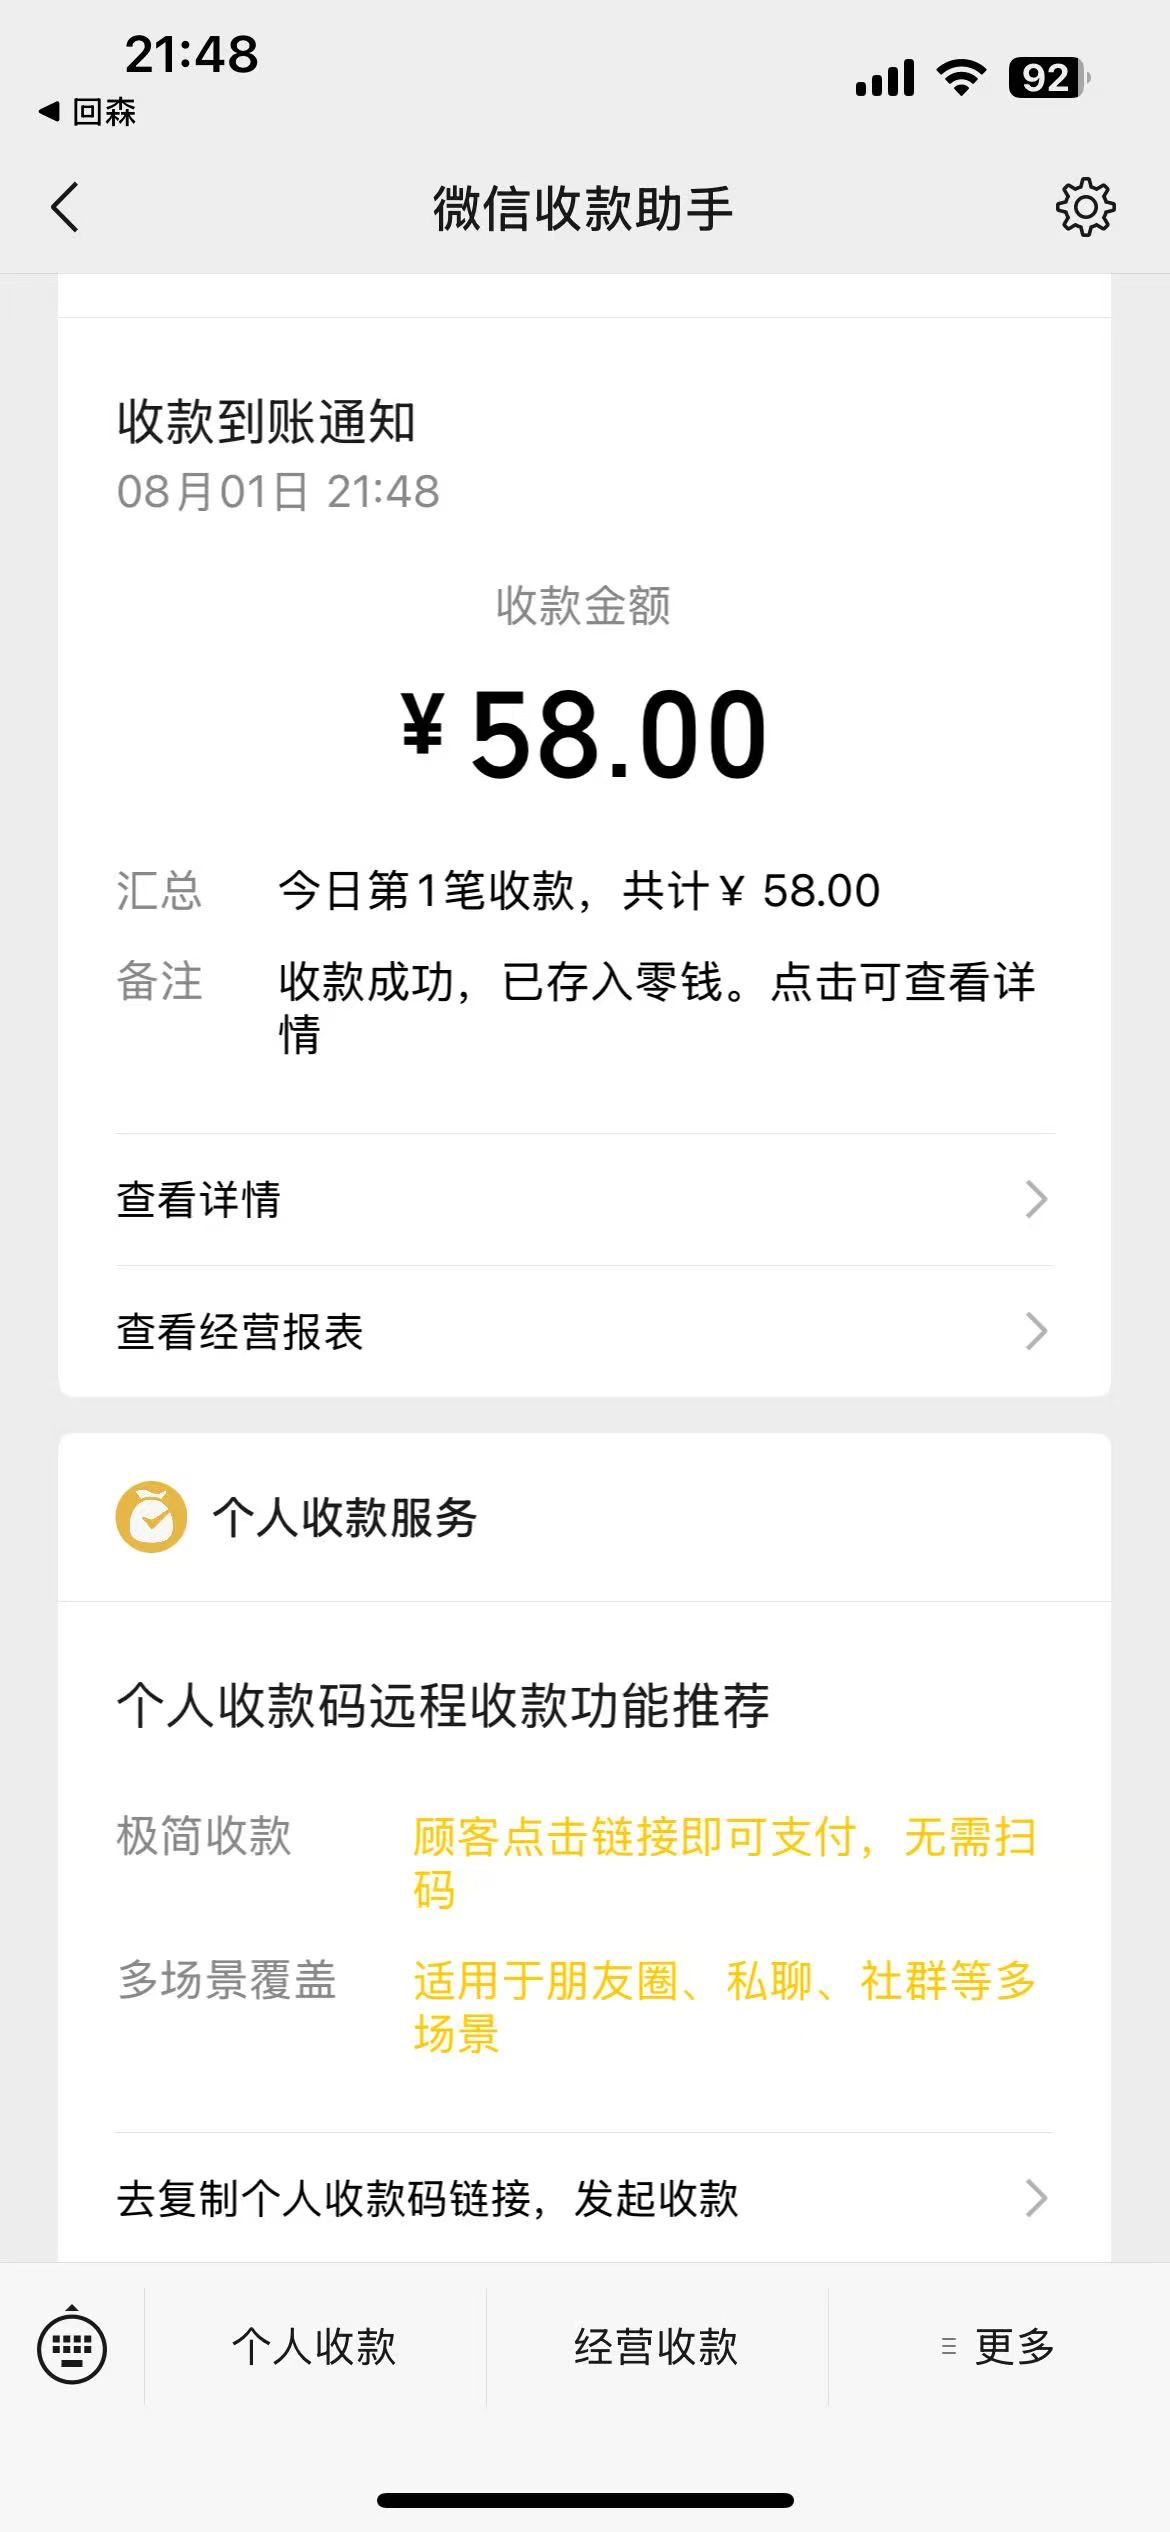Tap the personal payment service coin icon
Image resolution: width=1170 pixels, height=2532 pixels.
(151, 1517)
